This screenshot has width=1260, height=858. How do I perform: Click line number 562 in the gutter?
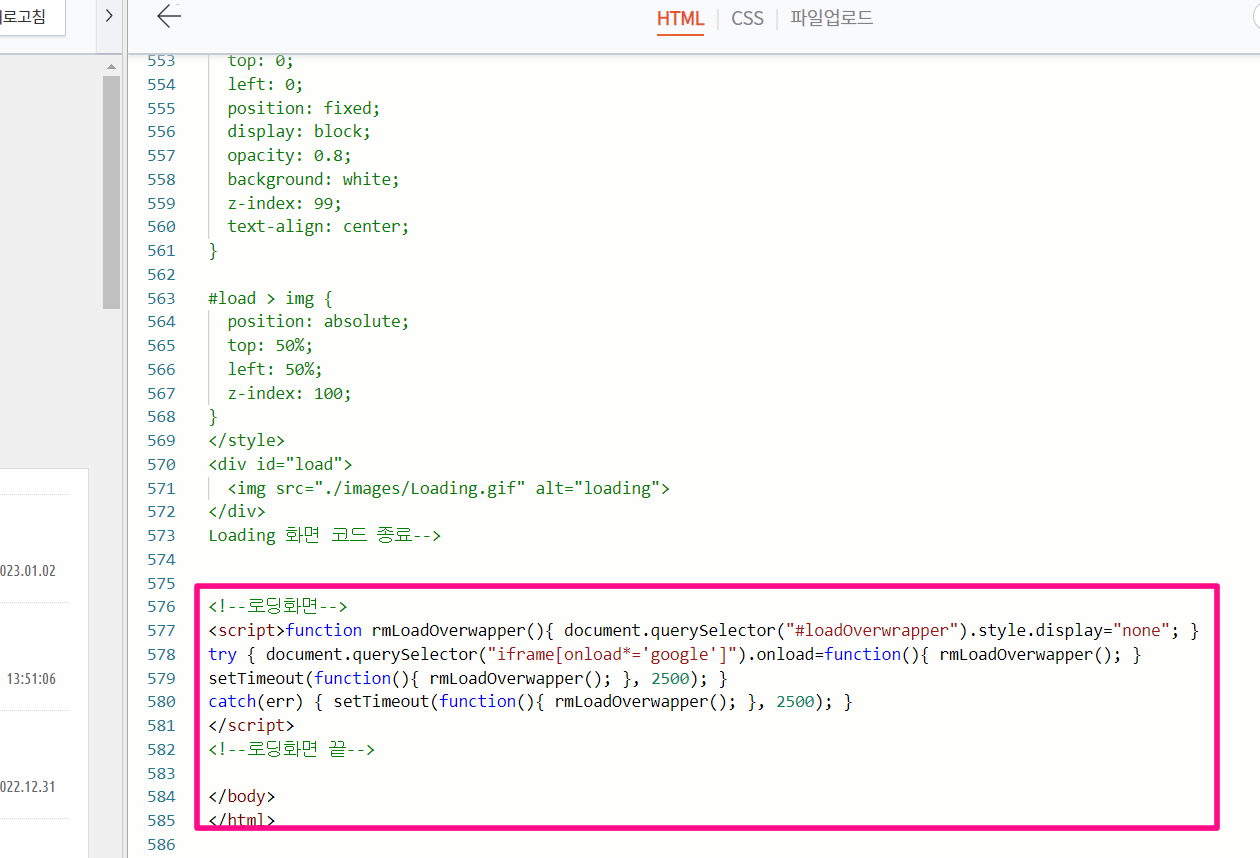tap(161, 274)
